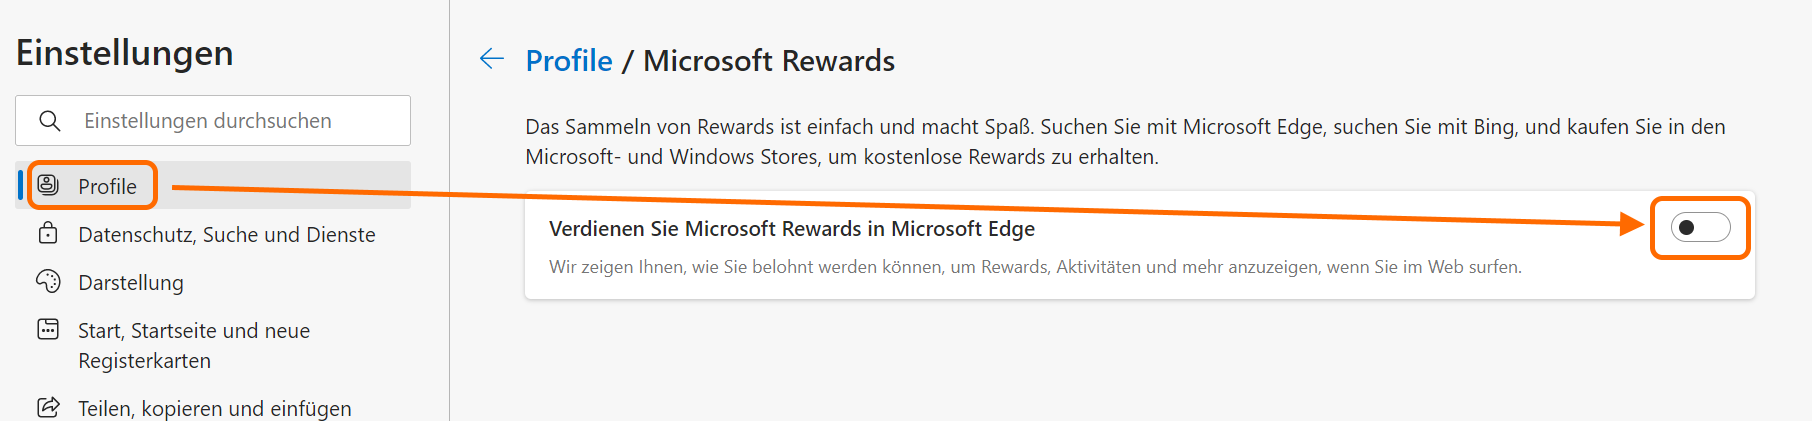Image resolution: width=1812 pixels, height=421 pixels.
Task: Click the Darstellung palette icon
Action: [x=48, y=282]
